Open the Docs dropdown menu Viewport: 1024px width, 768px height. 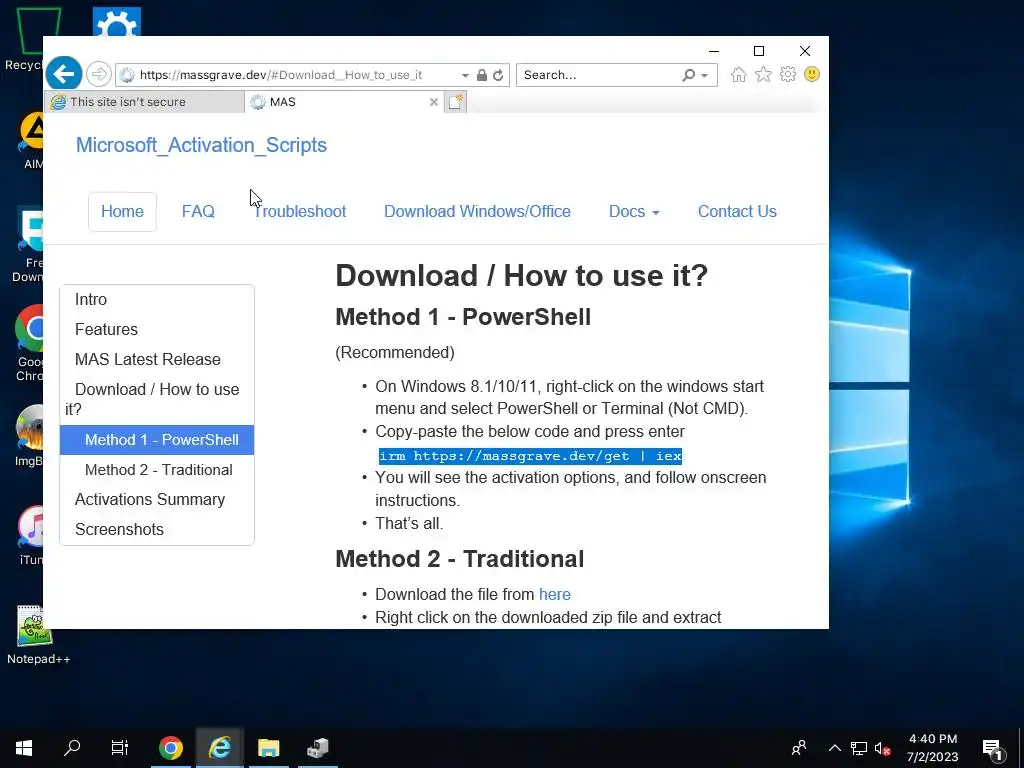pyautogui.click(x=633, y=212)
